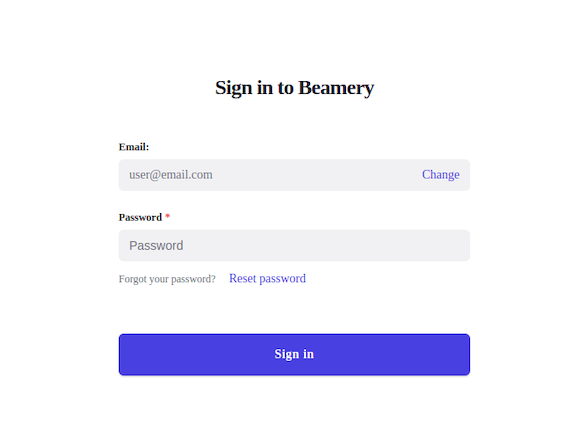Viewport: 573px width, 425px height.
Task: Click the grey "Password" placeholder text
Action: point(156,246)
